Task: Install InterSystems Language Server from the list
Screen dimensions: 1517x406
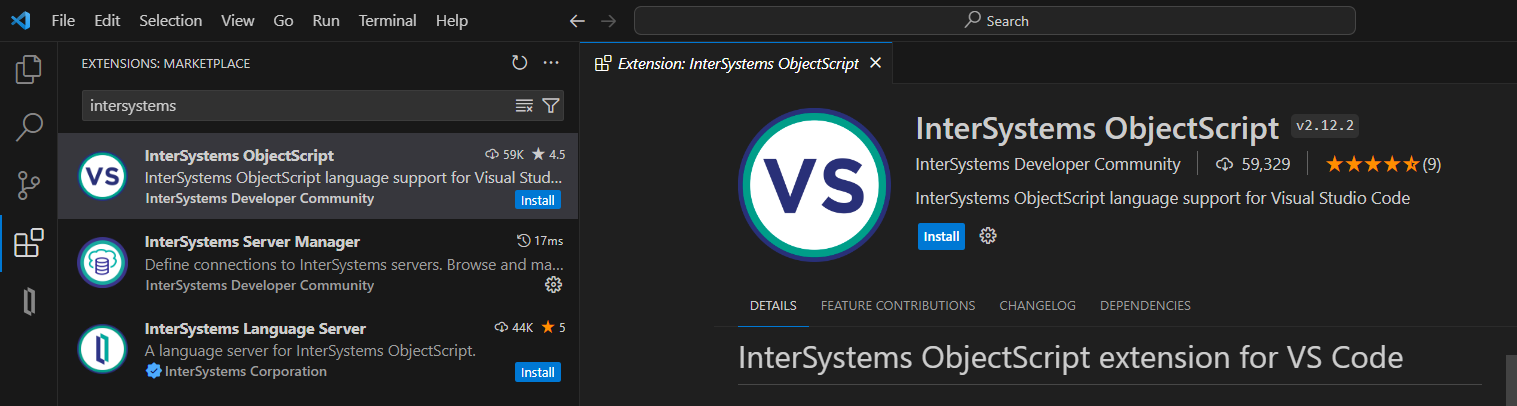Action: [538, 372]
